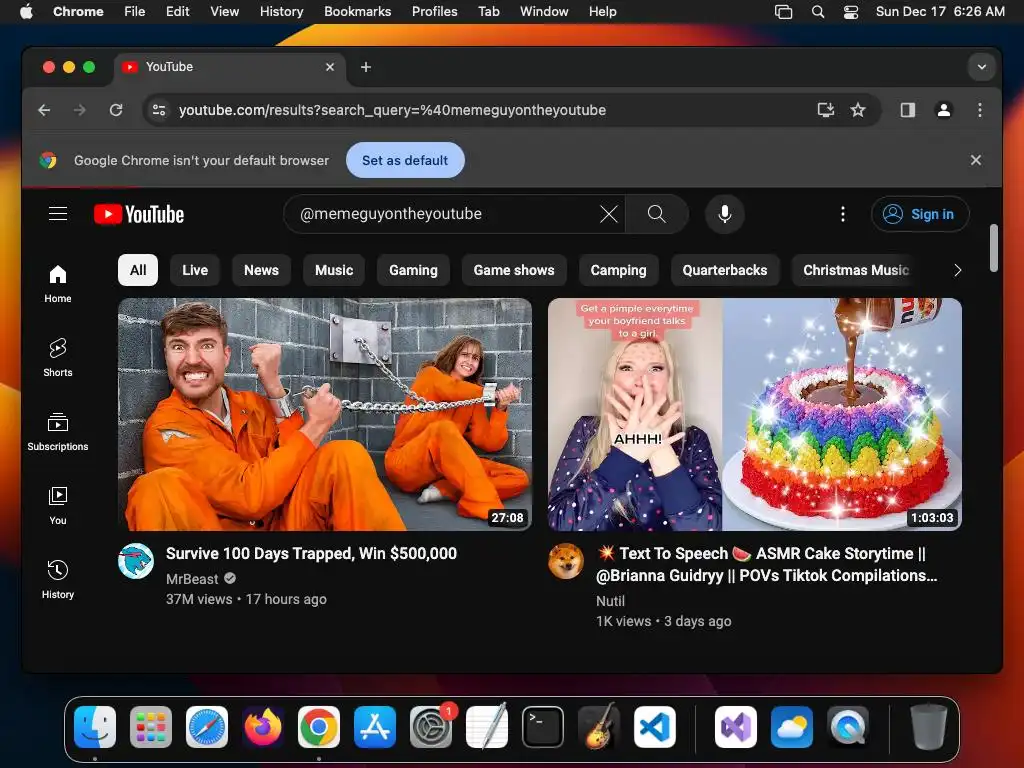Open Spotlight search in menu bar
Screen dimensions: 1024x768
click(818, 11)
